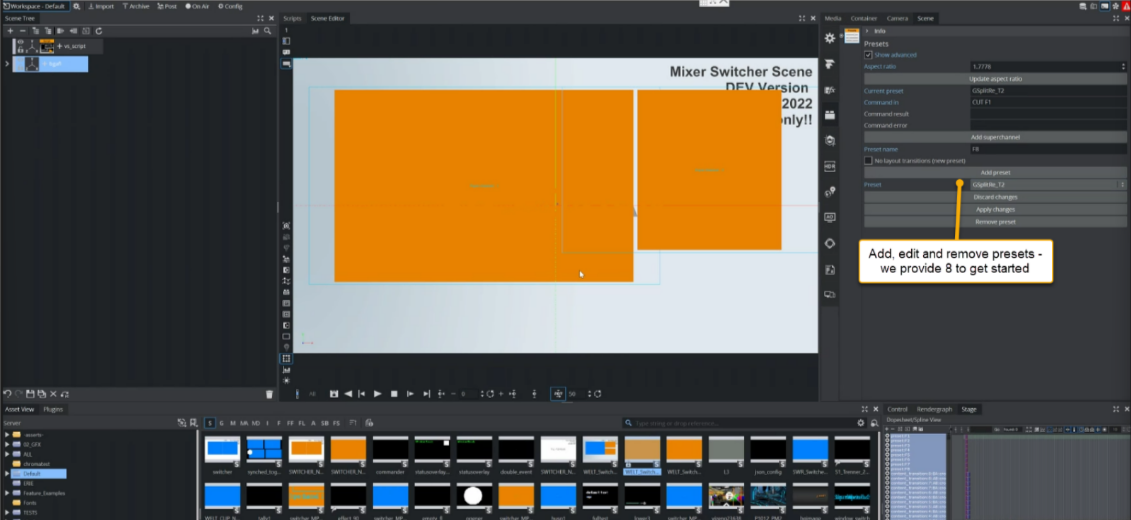Click the add container plus icon
This screenshot has height=520, width=1131.
click(9, 31)
